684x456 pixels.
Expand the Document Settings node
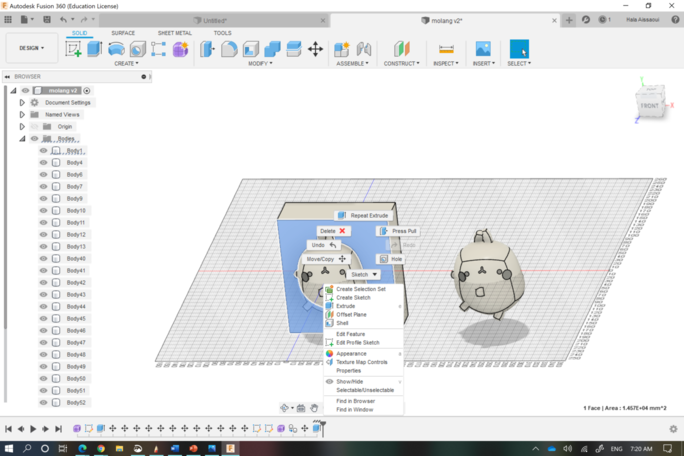pyautogui.click(x=22, y=102)
